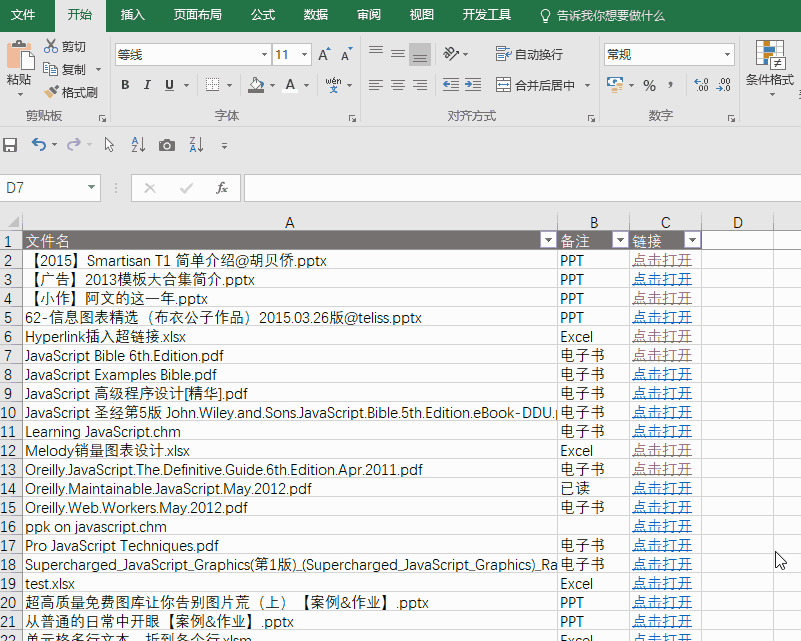This screenshot has width=801, height=641.
Task: Apply comma thousands separator style
Action: click(x=670, y=85)
